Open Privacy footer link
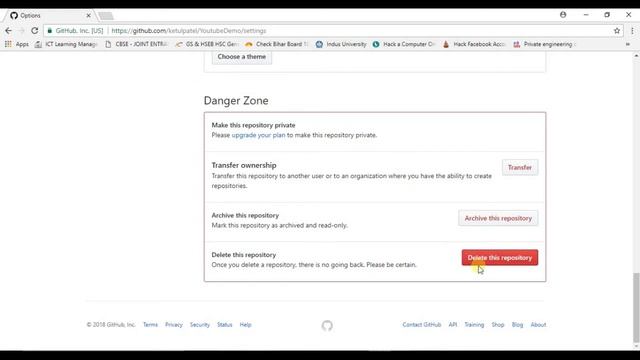Image resolution: width=640 pixels, height=360 pixels. [174, 325]
